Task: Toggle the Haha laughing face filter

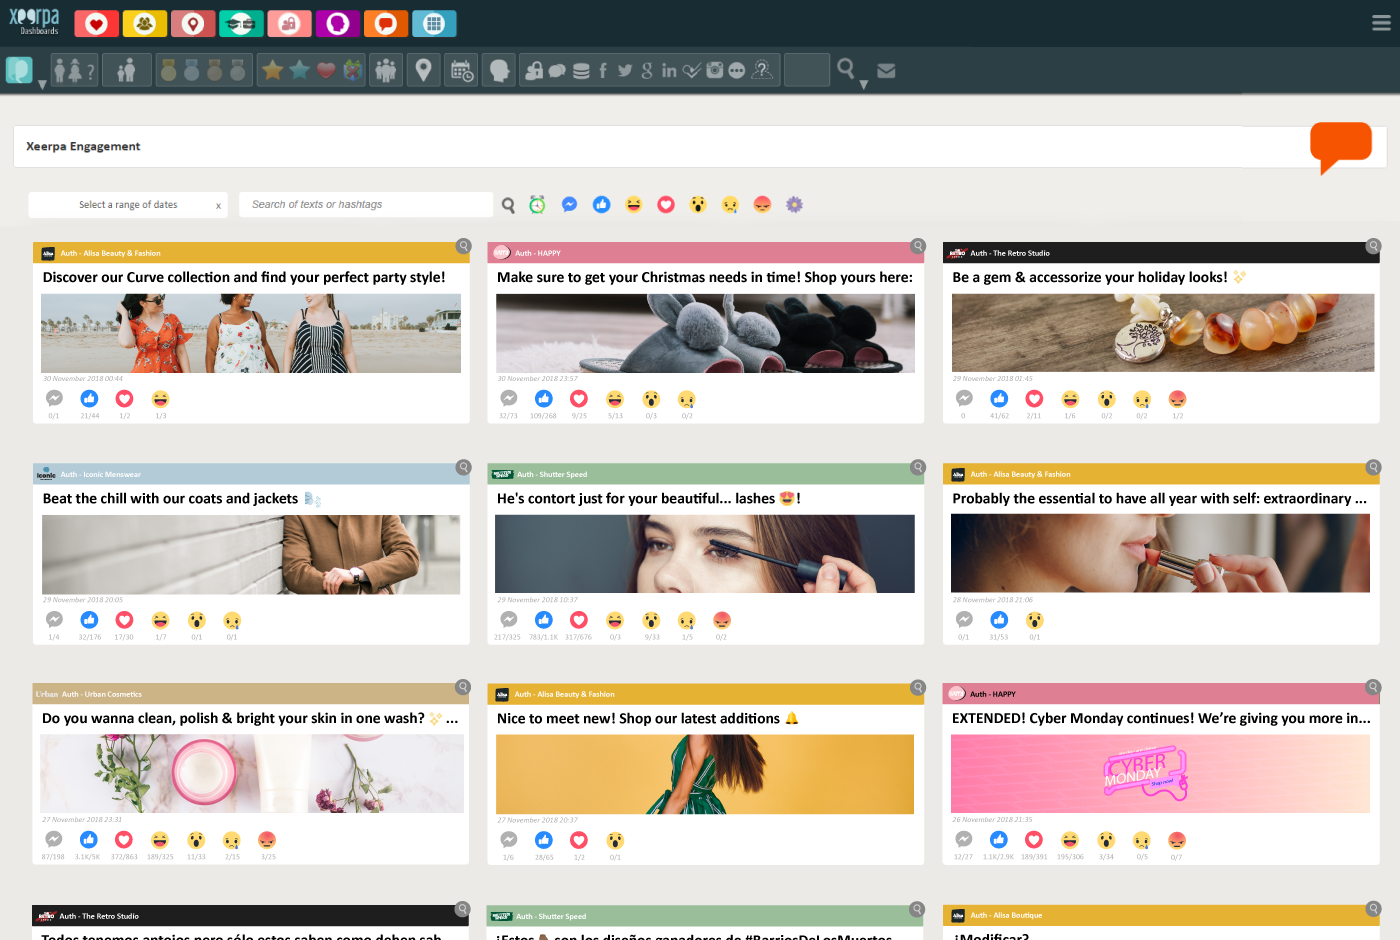Action: (633, 204)
